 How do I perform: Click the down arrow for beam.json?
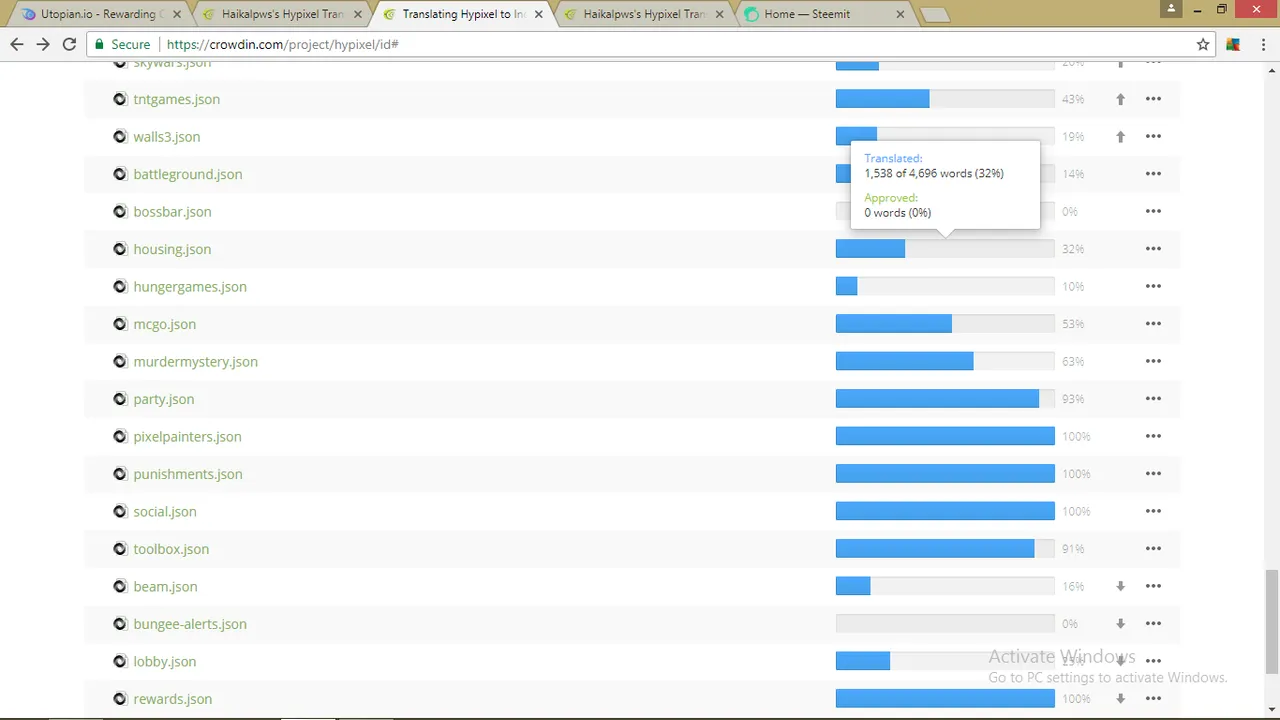[1120, 586]
